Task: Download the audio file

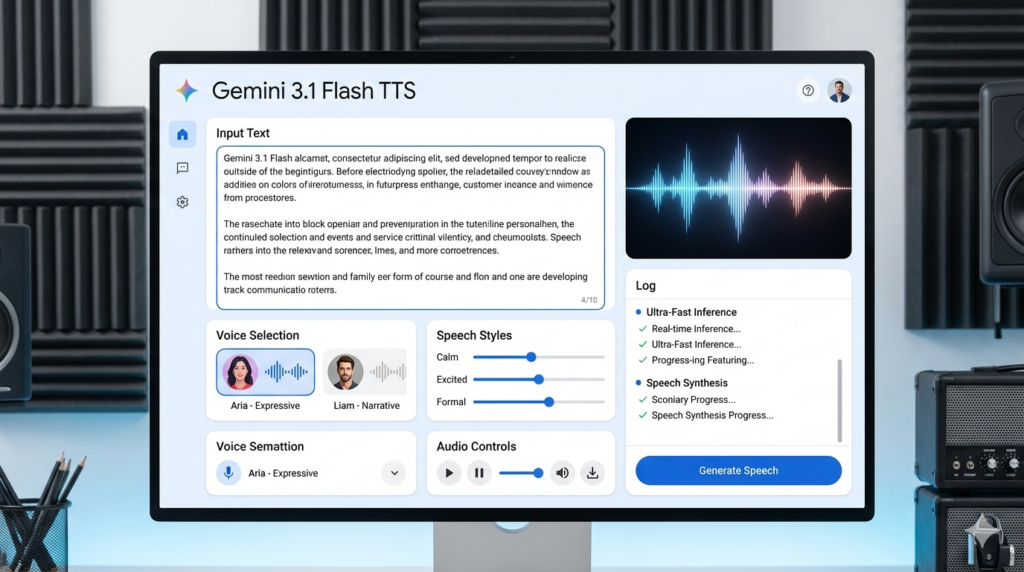Action: tap(592, 473)
